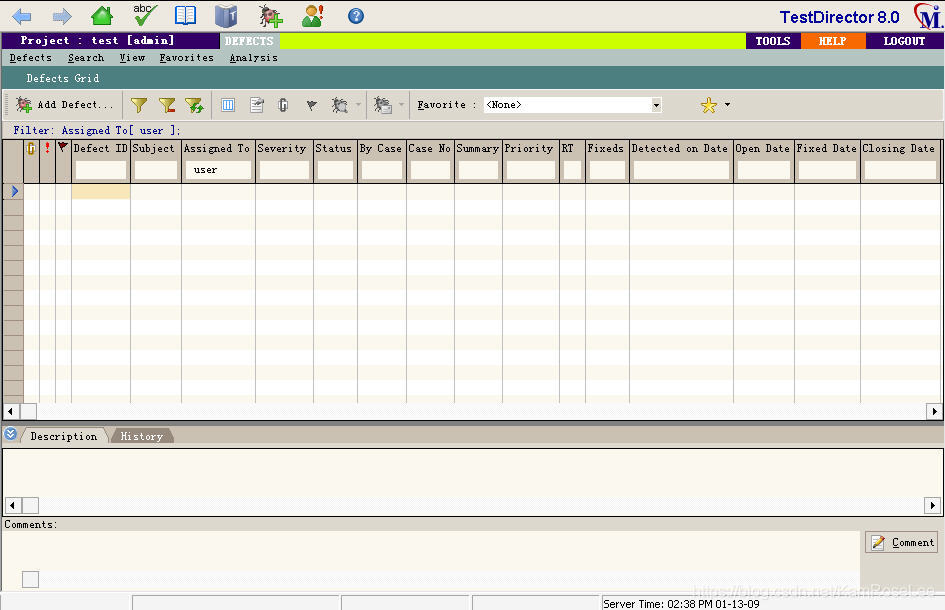The image size is (945, 610).
Task: Open the Search menu
Action: coord(86,58)
